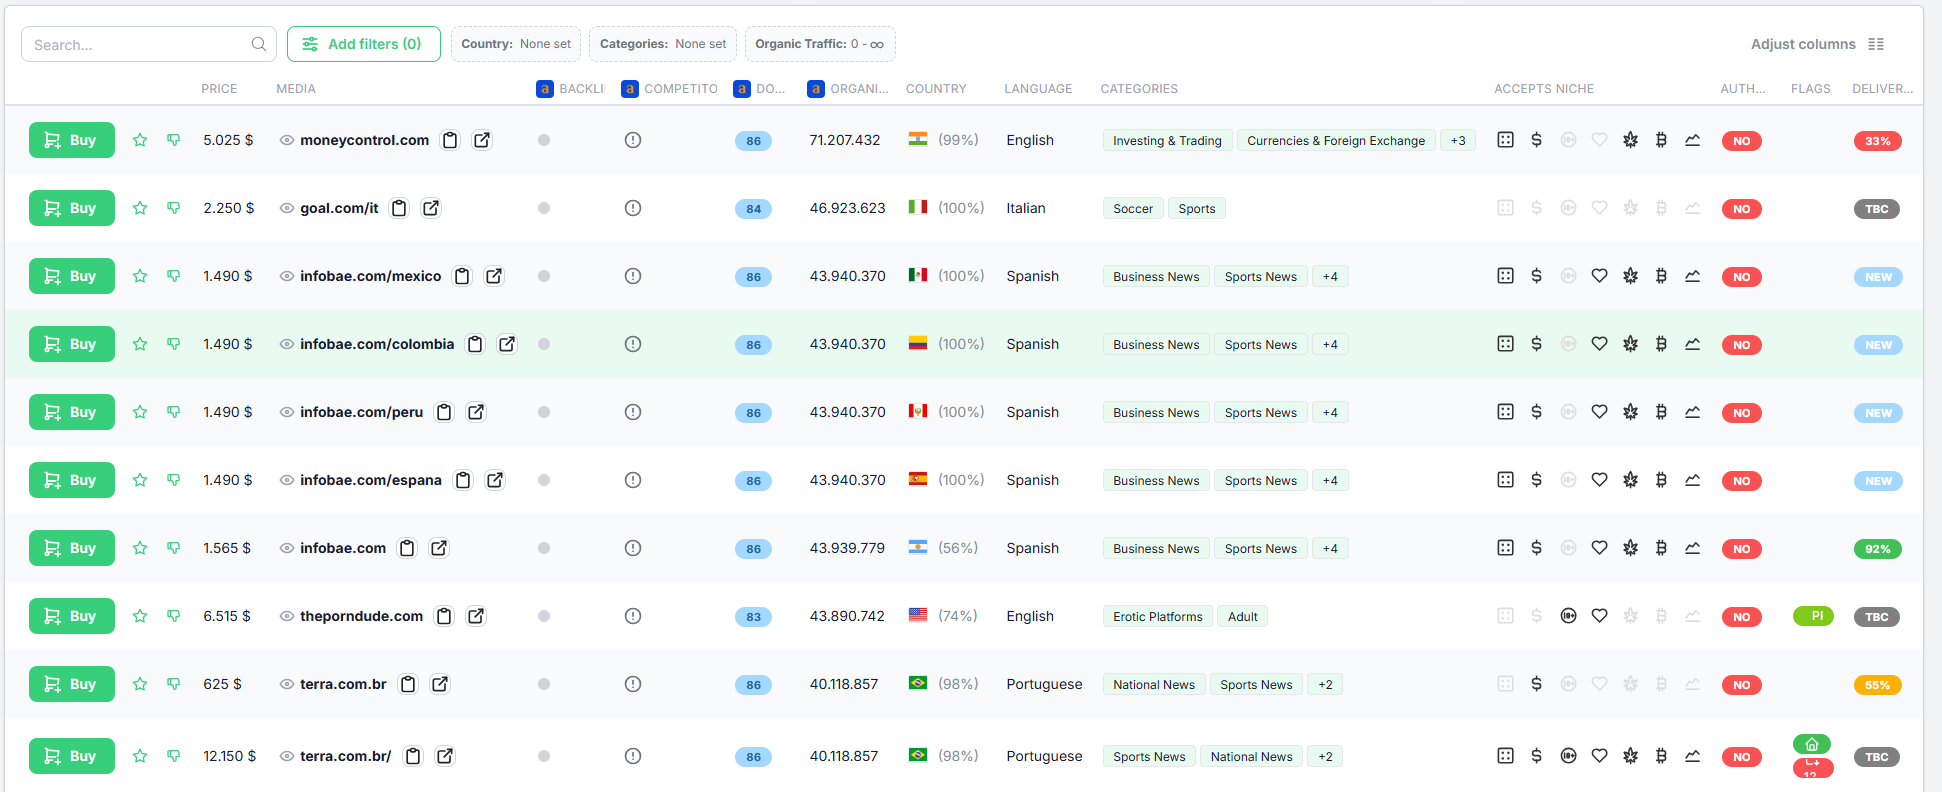
Task: Open Adjust columns icon
Action: (x=1876, y=44)
